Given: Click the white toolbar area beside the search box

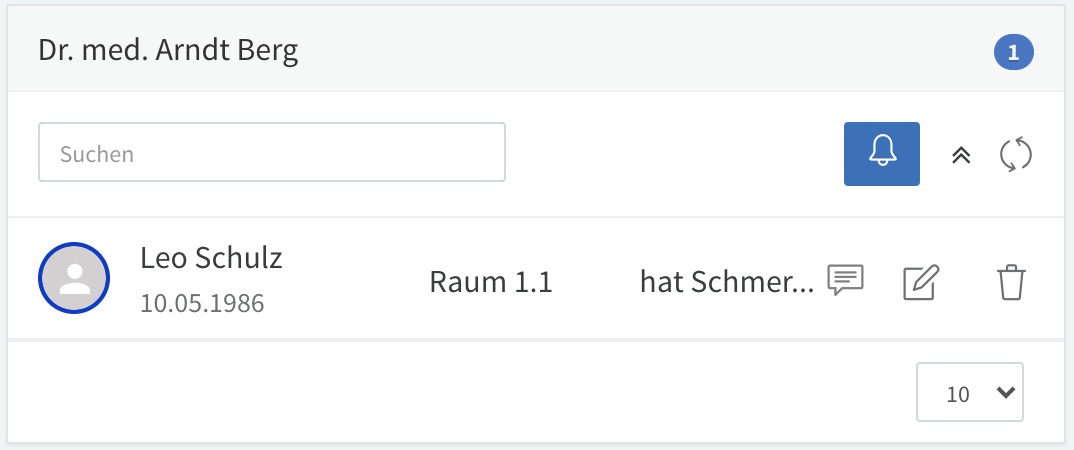Looking at the screenshot, I should pyautogui.click(x=674, y=154).
